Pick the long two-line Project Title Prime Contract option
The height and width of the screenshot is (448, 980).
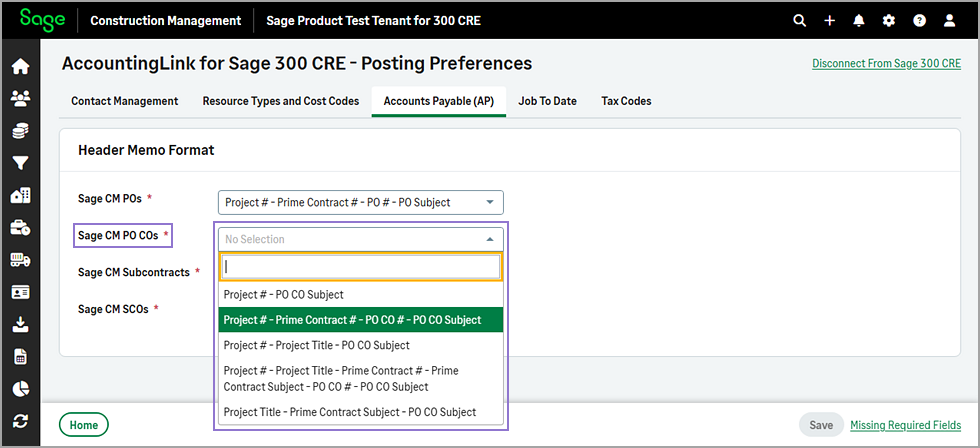click(361, 379)
